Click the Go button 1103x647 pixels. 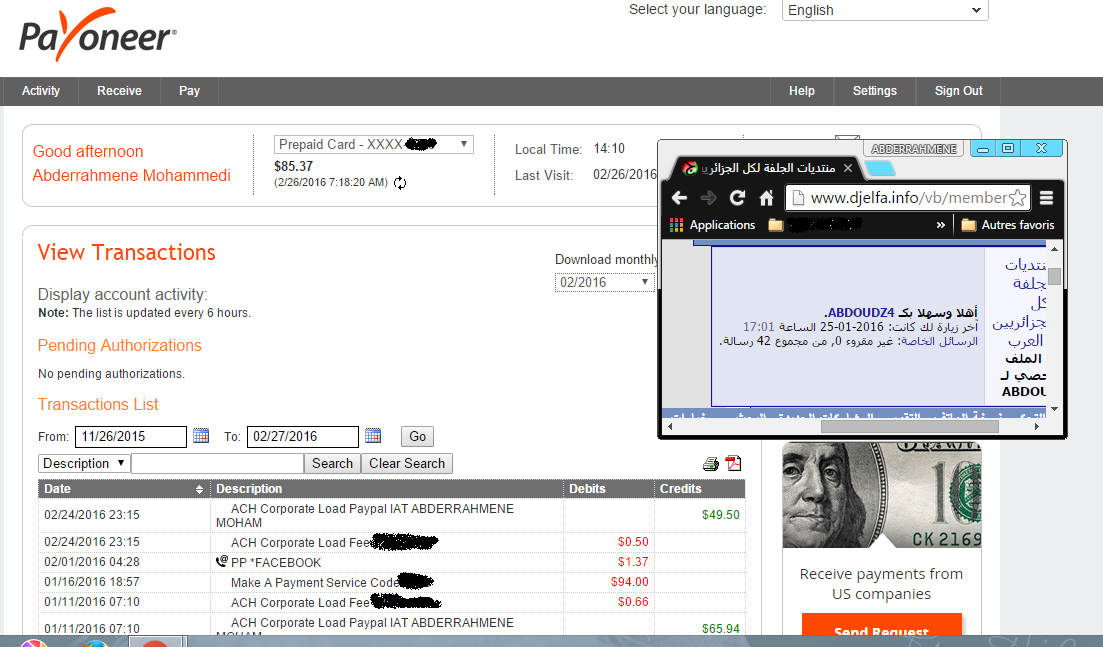pyautogui.click(x=417, y=436)
